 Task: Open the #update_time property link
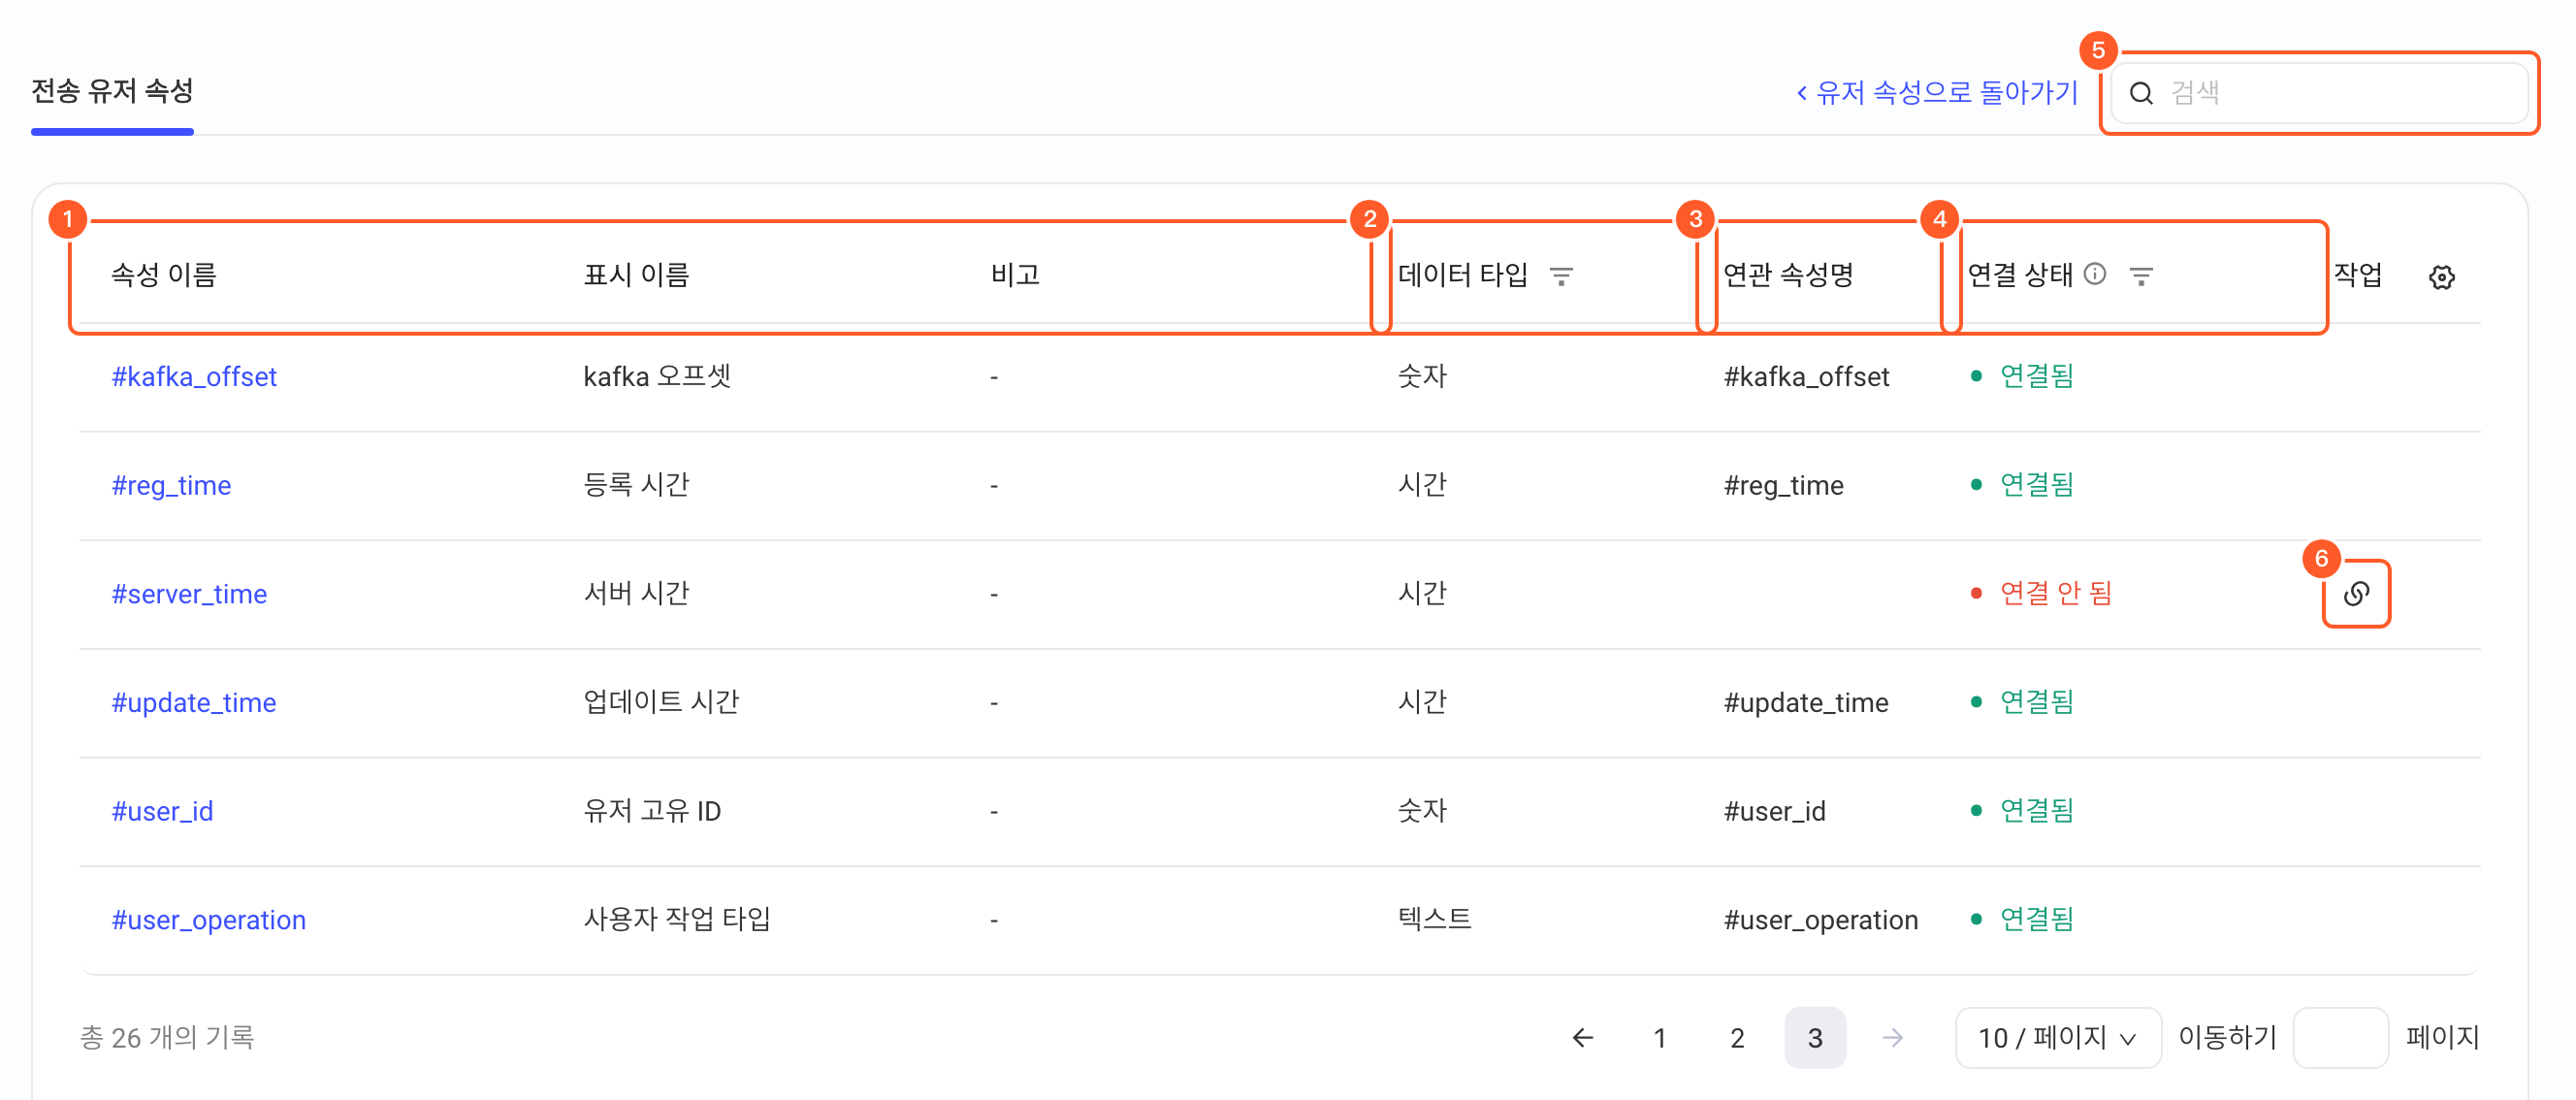[x=194, y=703]
